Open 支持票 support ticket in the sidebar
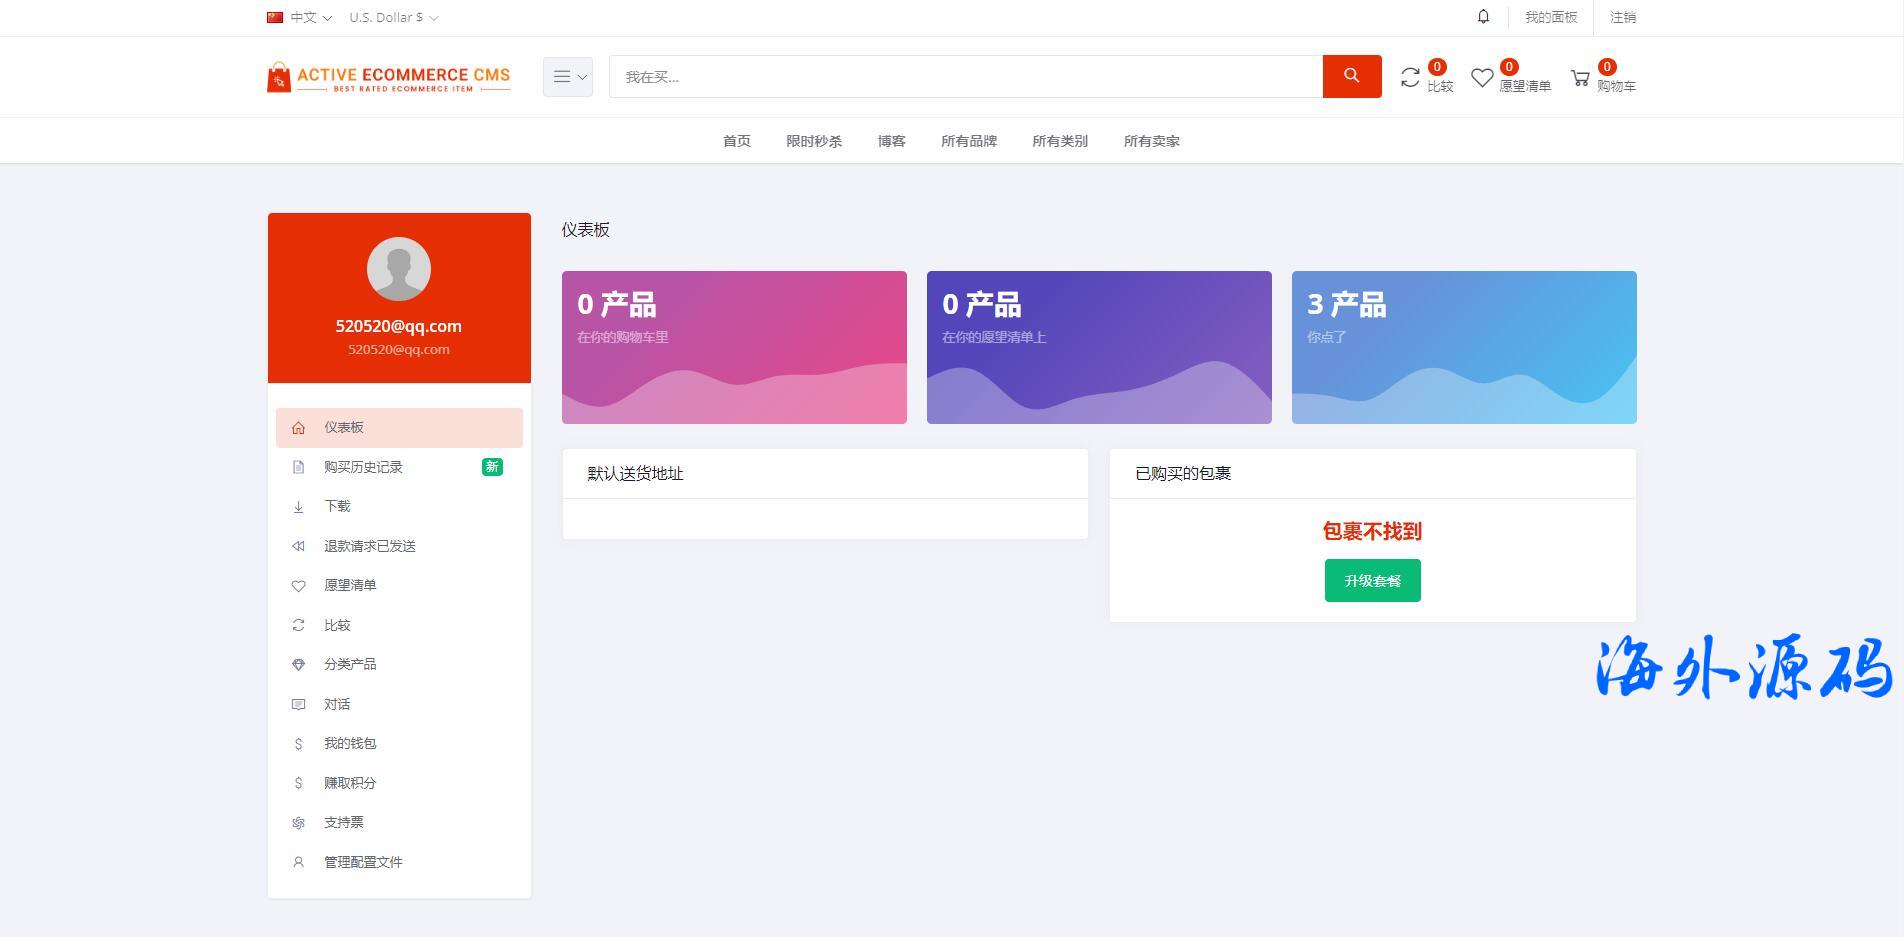The height and width of the screenshot is (937, 1904). click(343, 822)
